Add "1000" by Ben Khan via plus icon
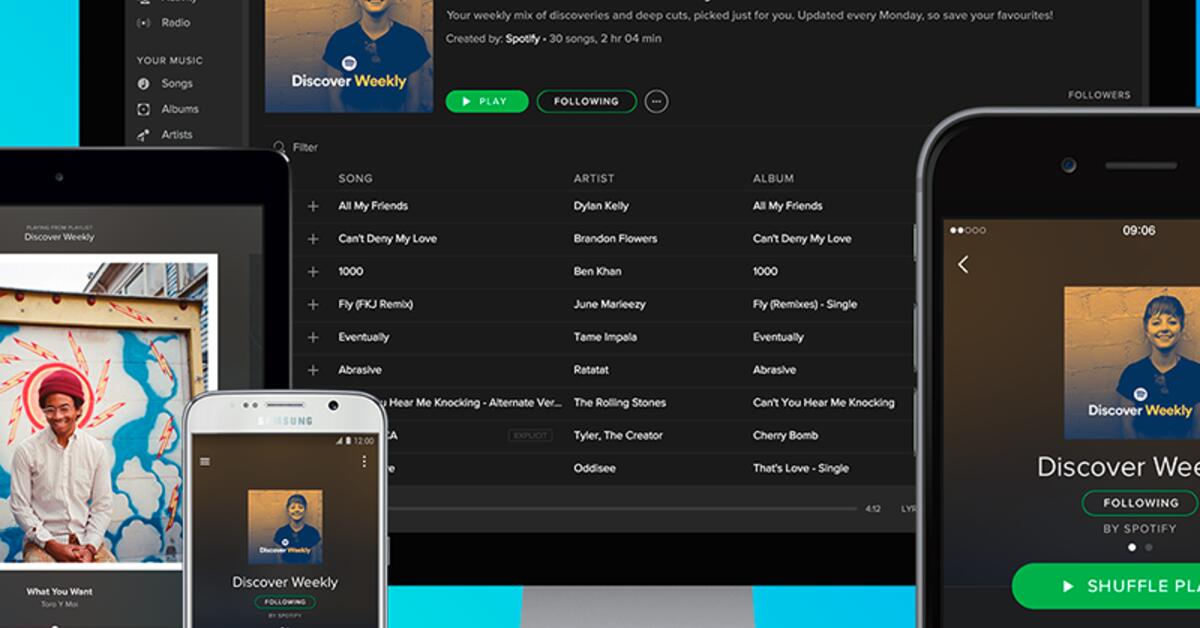 point(313,271)
